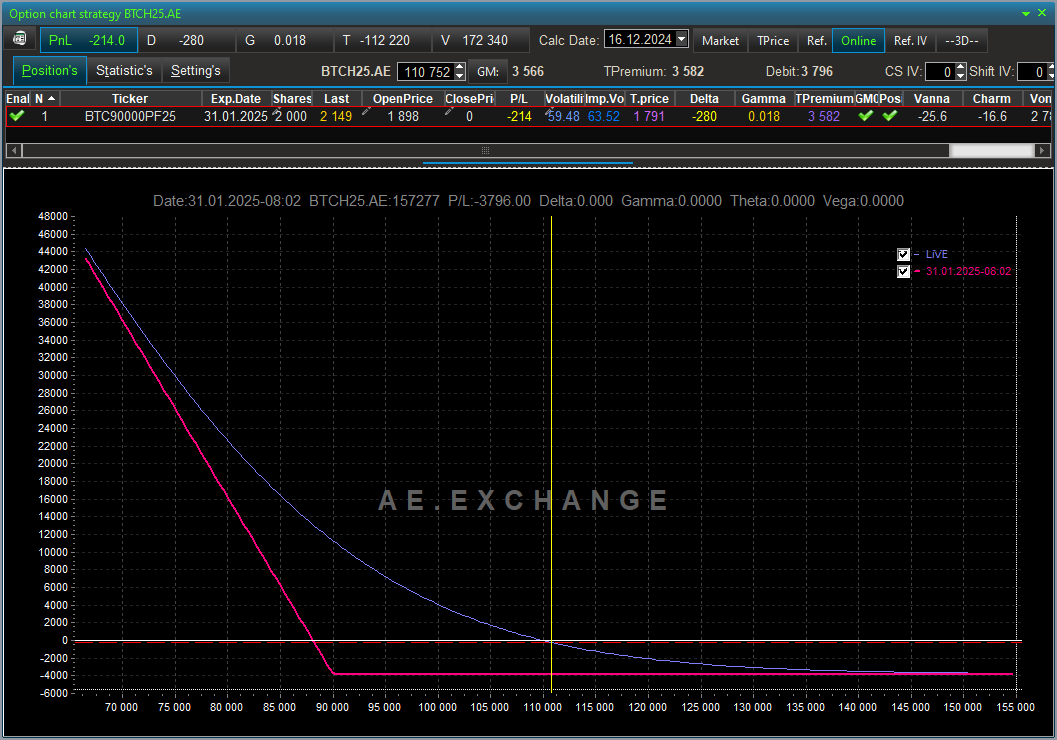Click the pencil edit icon beside Shares 2 000
The height and width of the screenshot is (740, 1057).
pyautogui.click(x=276, y=112)
